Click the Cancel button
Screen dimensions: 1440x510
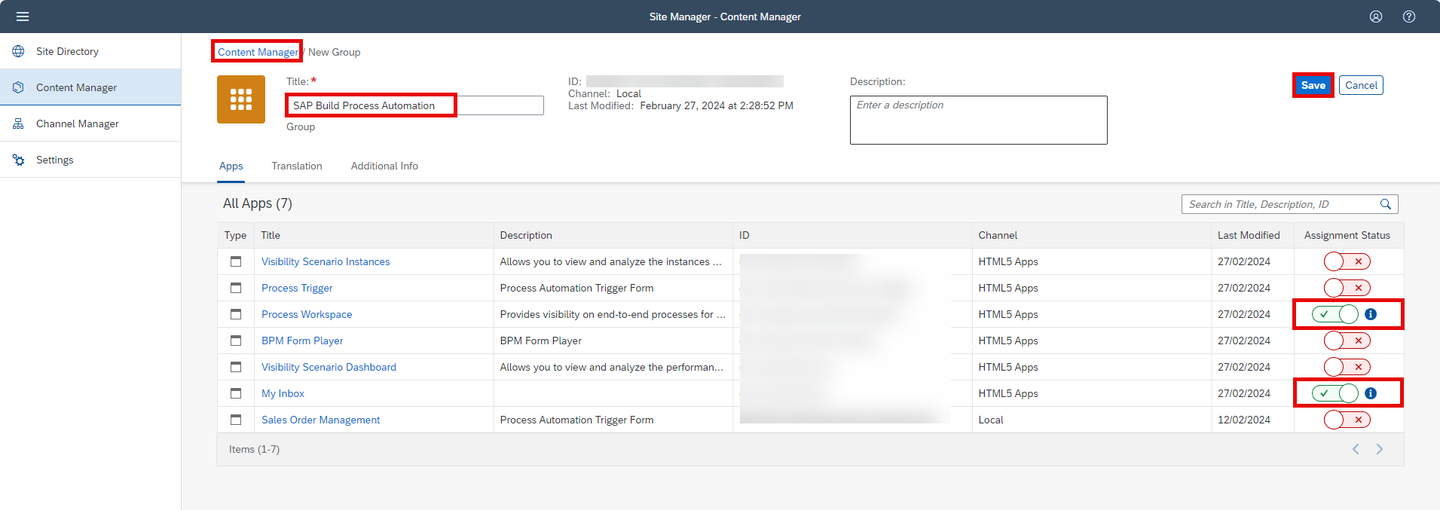1361,85
